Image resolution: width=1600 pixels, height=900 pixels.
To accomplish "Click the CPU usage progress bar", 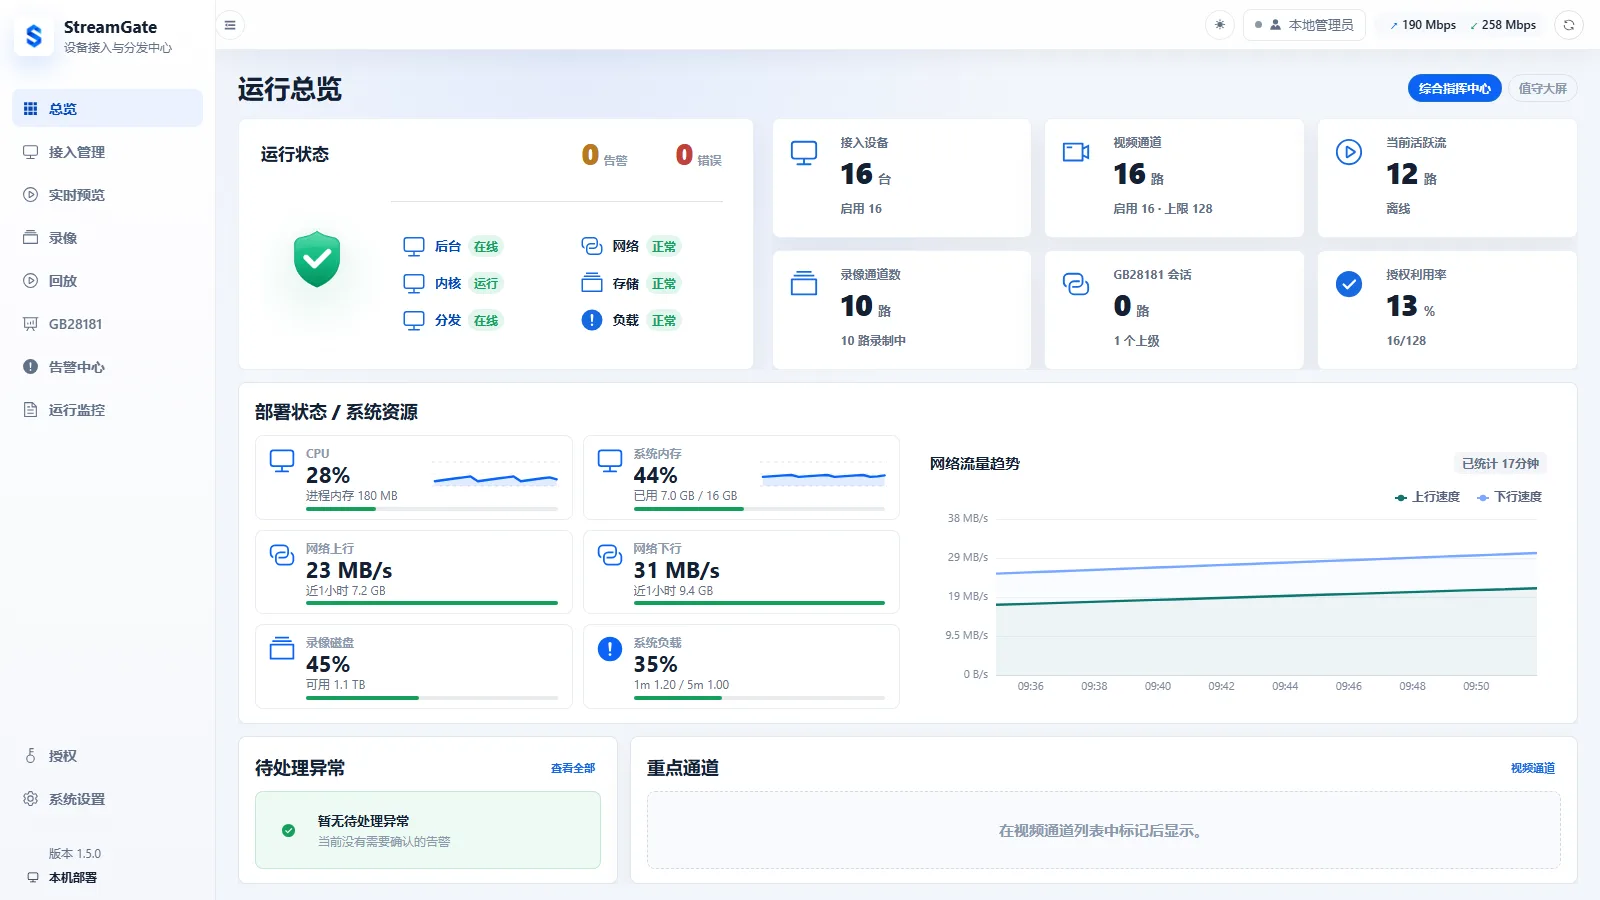I will [432, 509].
